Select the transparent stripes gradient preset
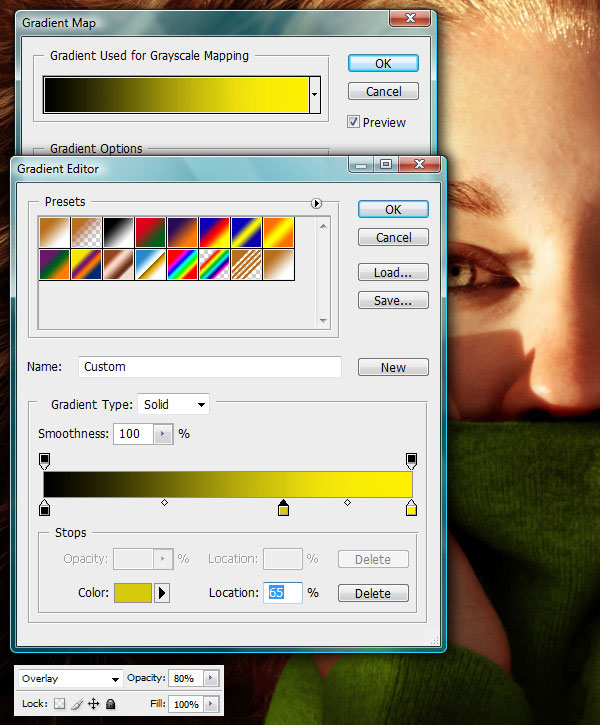The width and height of the screenshot is (600, 725). 246,264
